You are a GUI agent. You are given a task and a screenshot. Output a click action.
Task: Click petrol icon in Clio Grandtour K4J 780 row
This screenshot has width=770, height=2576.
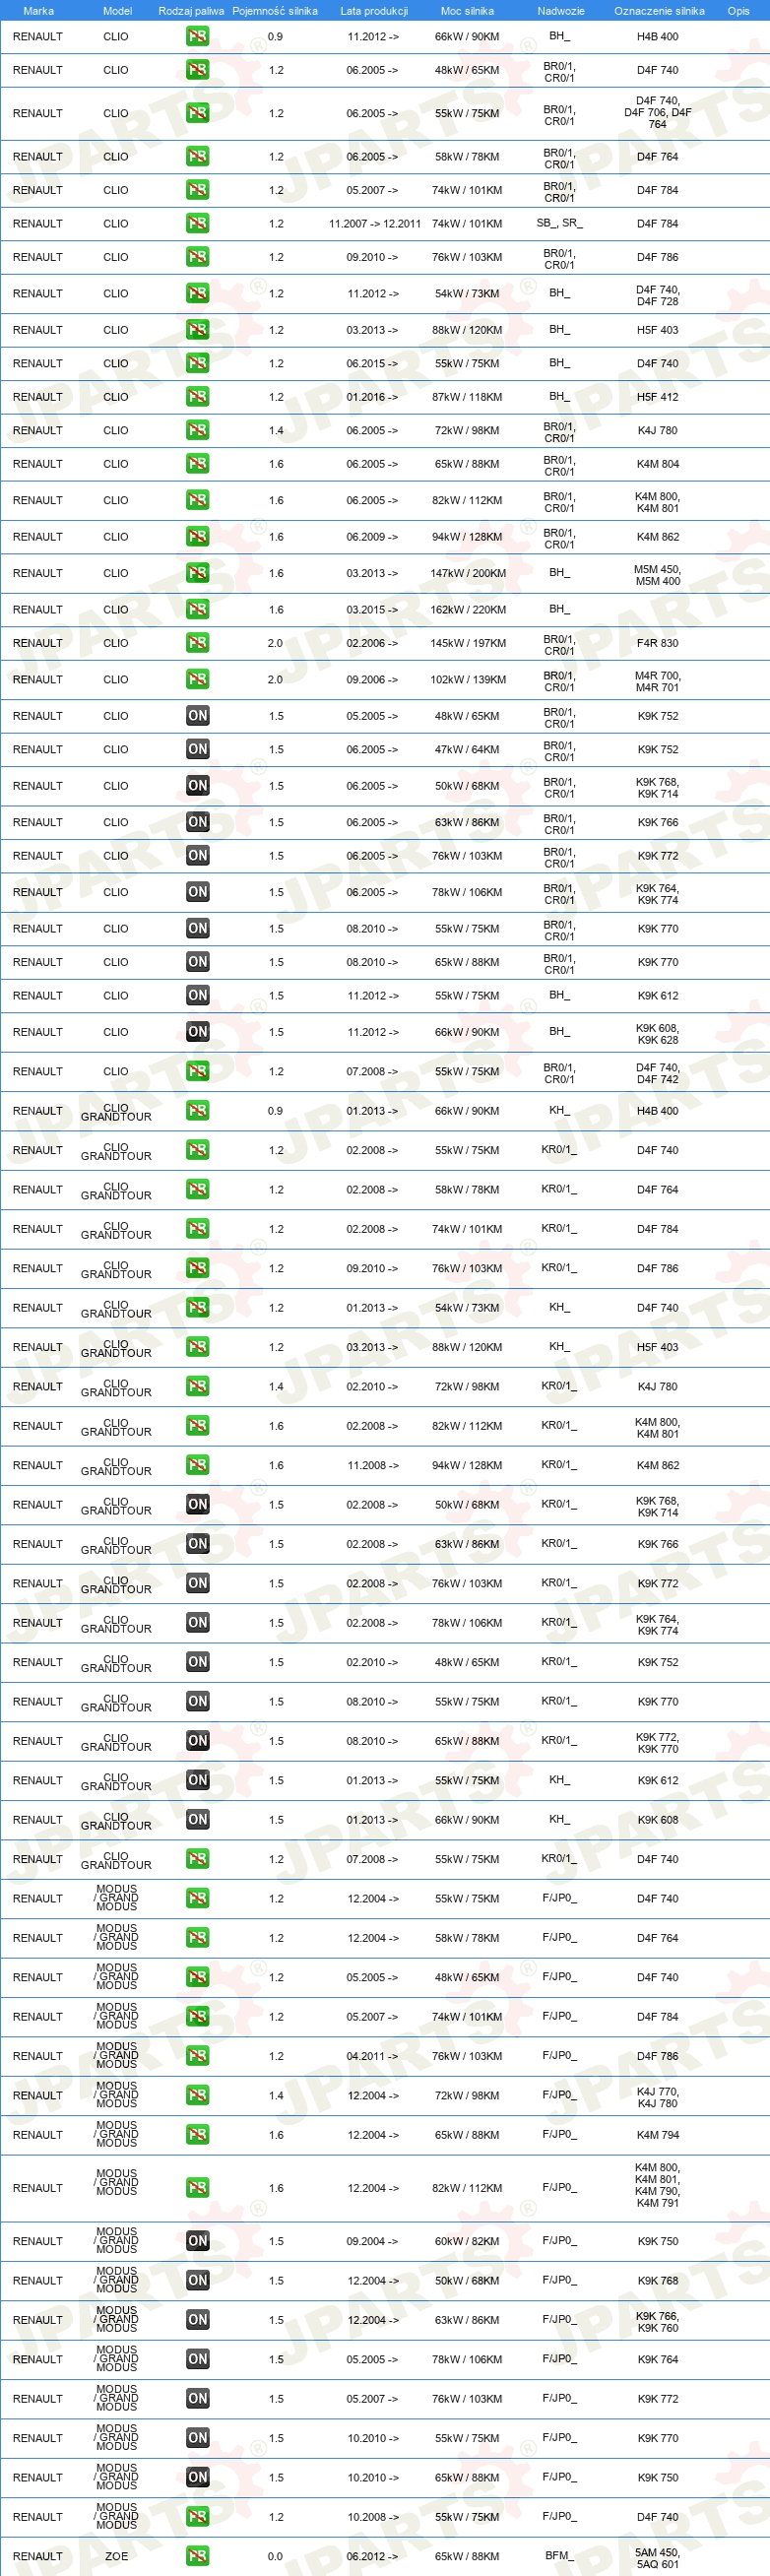(x=198, y=1386)
